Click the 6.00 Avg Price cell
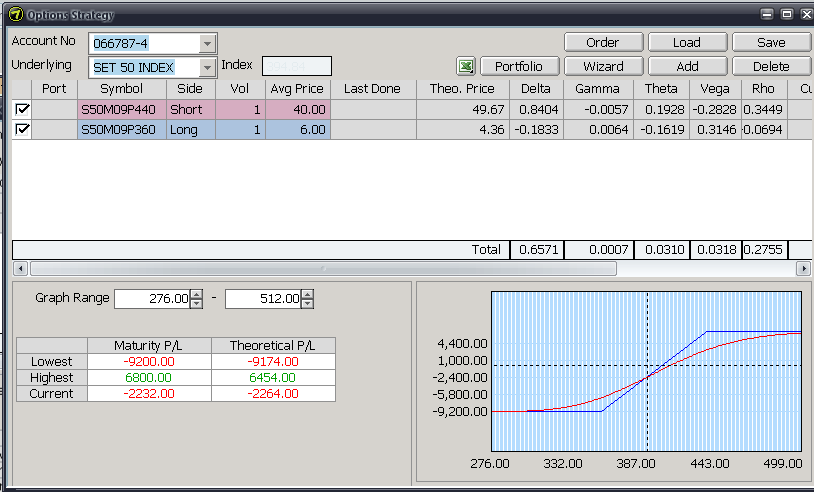Viewport: 814px width, 492px height. pos(298,129)
